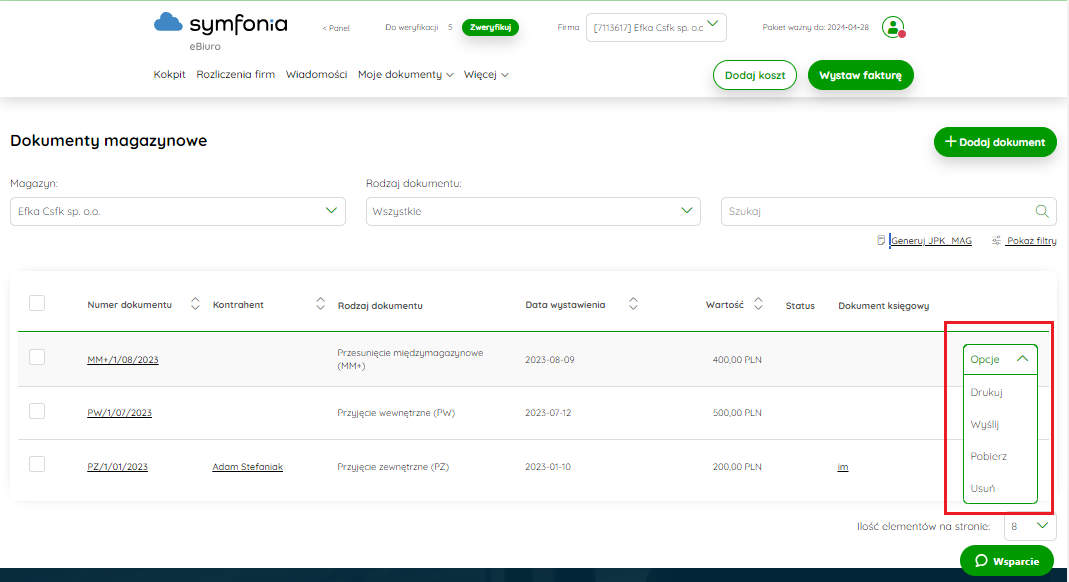Sort by Data wystawienia arrows
Image resolution: width=1069 pixels, height=582 pixels.
click(x=633, y=304)
